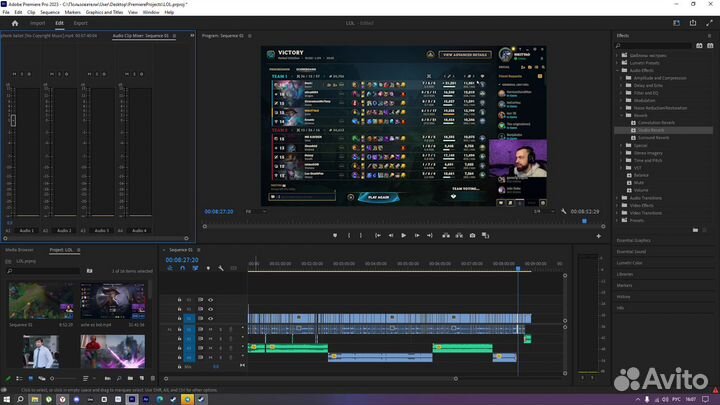Image resolution: width=720 pixels, height=405 pixels.
Task: Toggle the lock on the top video track
Action: (x=180, y=299)
